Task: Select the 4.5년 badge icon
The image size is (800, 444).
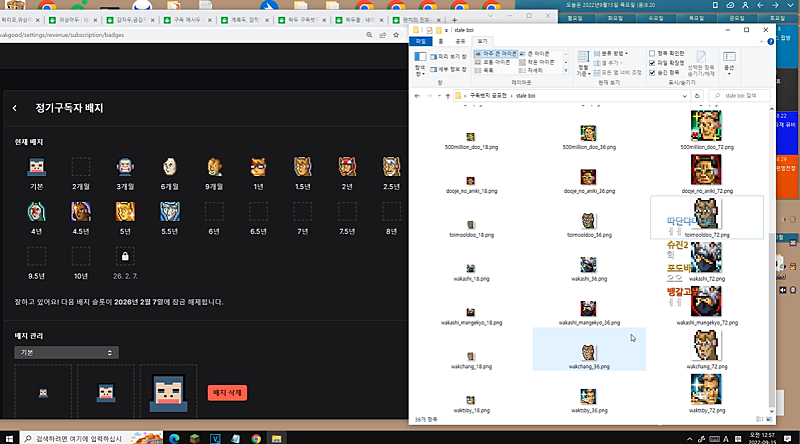Action: coord(81,212)
